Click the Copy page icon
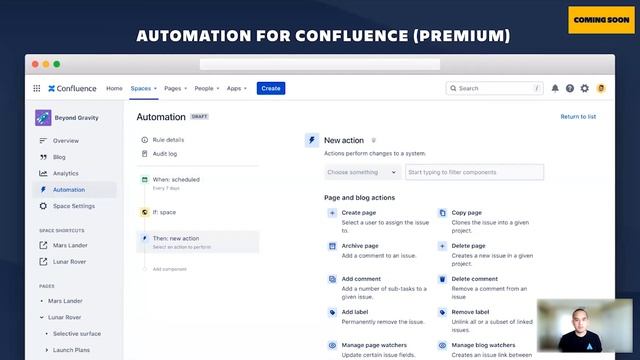Viewport: 640px width, 360px height. pos(442,213)
